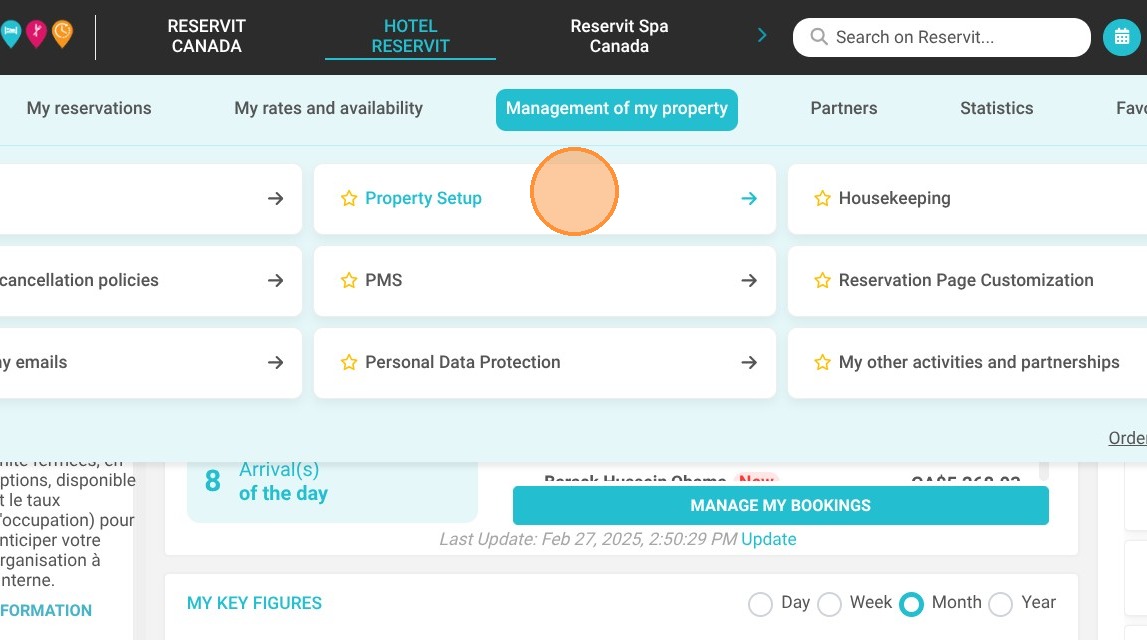Screen dimensions: 1147x640
Task: Select the Year radio button
Action: (1000, 604)
